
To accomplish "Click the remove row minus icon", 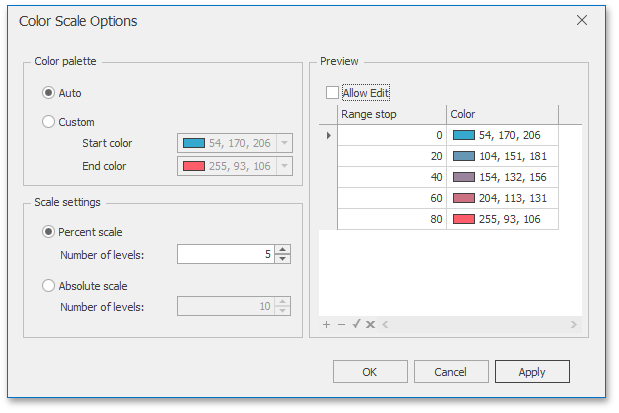I will coord(340,324).
